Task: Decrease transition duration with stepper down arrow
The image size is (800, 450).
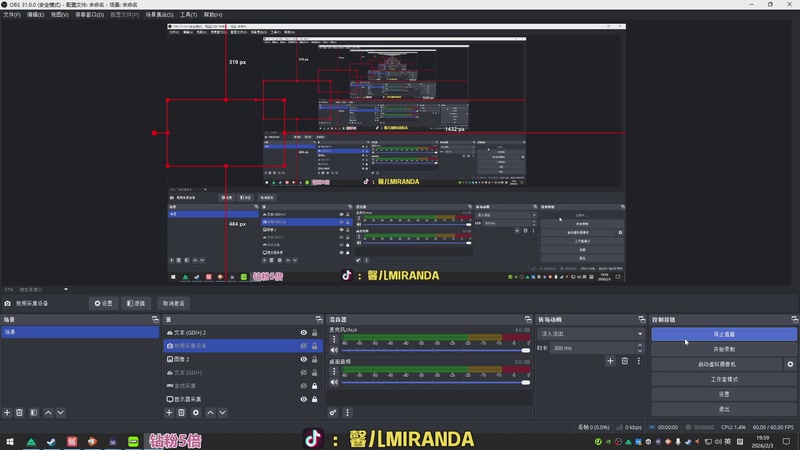Action: point(640,351)
